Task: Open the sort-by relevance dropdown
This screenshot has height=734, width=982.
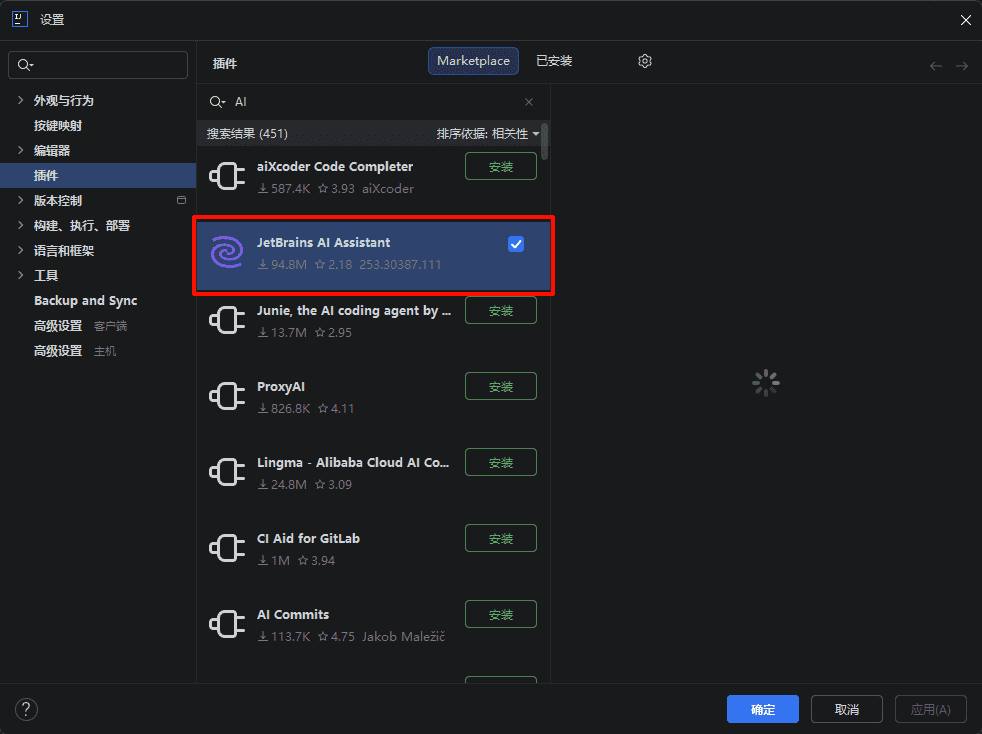Action: coord(488,133)
